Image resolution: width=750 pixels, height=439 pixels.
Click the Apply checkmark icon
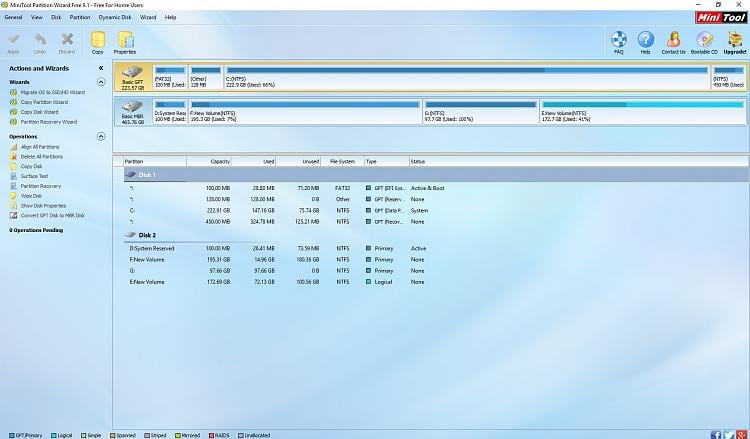click(13, 40)
